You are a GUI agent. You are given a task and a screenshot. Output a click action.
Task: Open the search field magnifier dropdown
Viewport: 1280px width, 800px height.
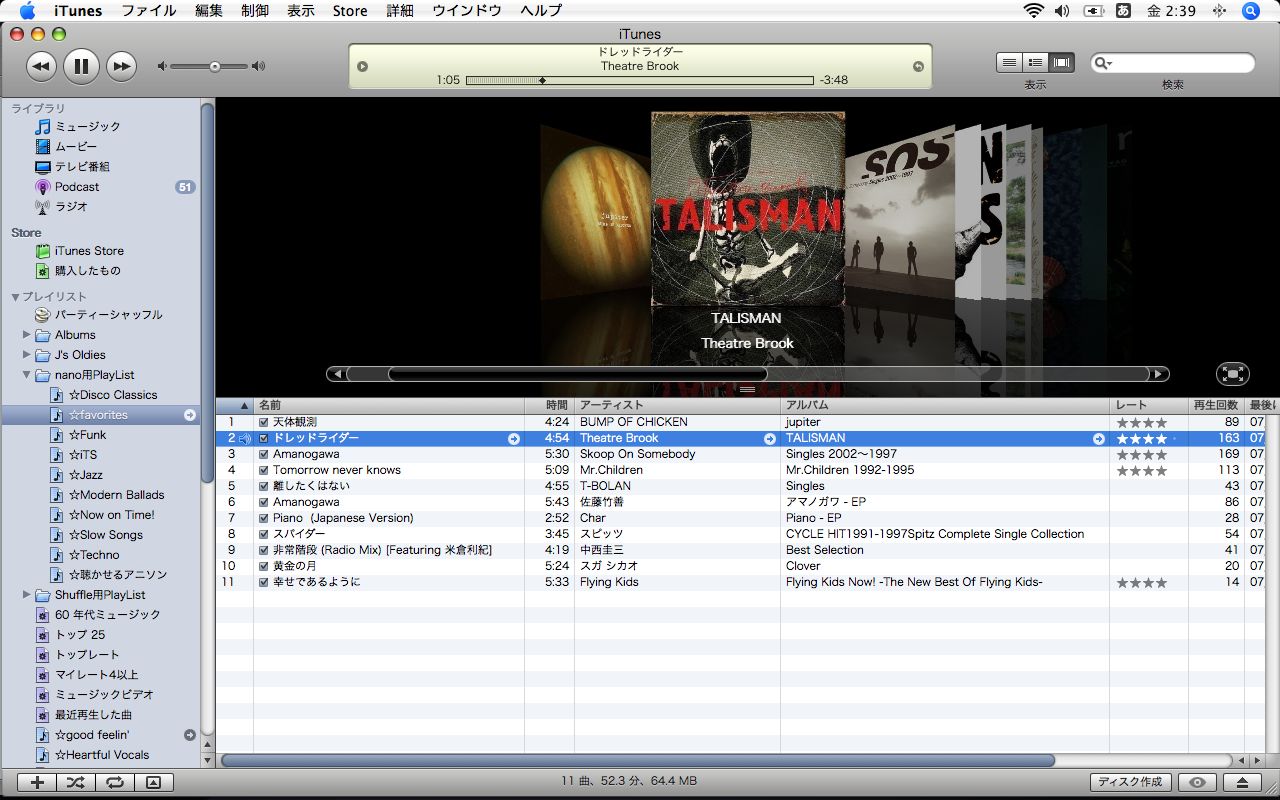pyautogui.click(x=1103, y=64)
